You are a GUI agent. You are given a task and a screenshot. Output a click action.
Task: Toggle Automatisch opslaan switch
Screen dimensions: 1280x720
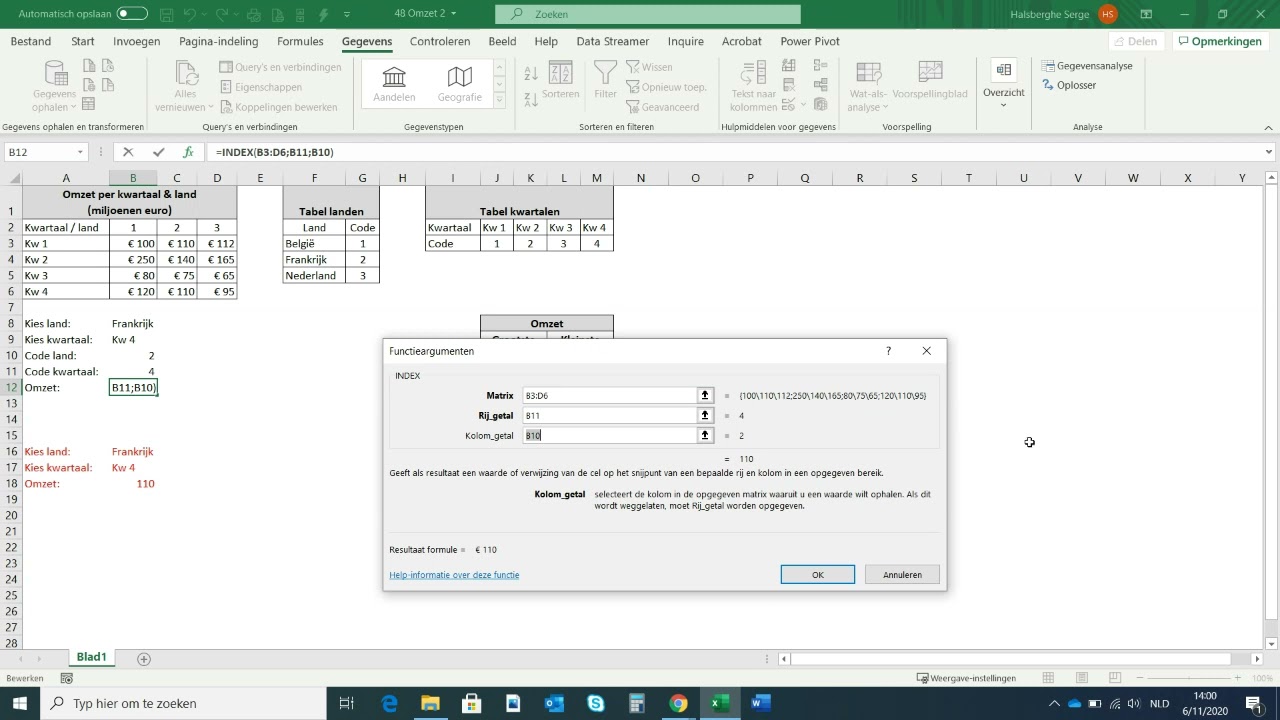point(132,13)
